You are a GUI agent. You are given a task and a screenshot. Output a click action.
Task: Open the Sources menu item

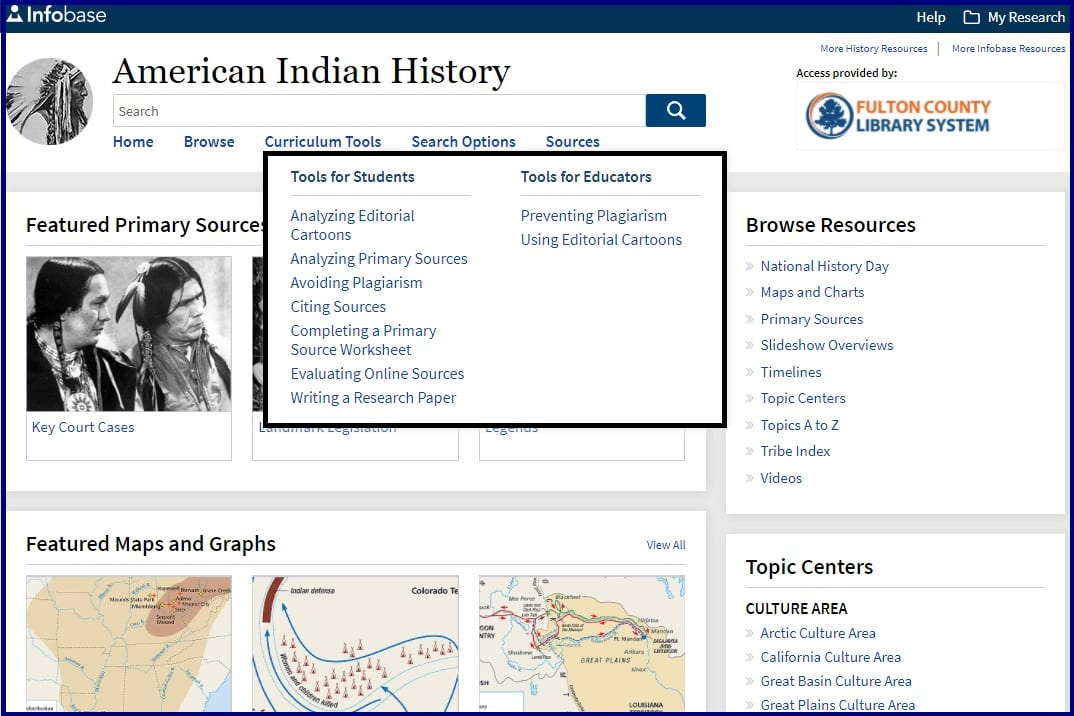[572, 142]
